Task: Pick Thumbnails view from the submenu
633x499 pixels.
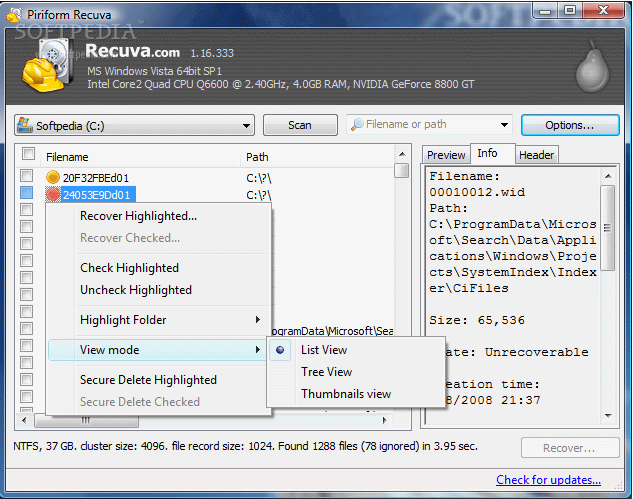Action: (346, 394)
